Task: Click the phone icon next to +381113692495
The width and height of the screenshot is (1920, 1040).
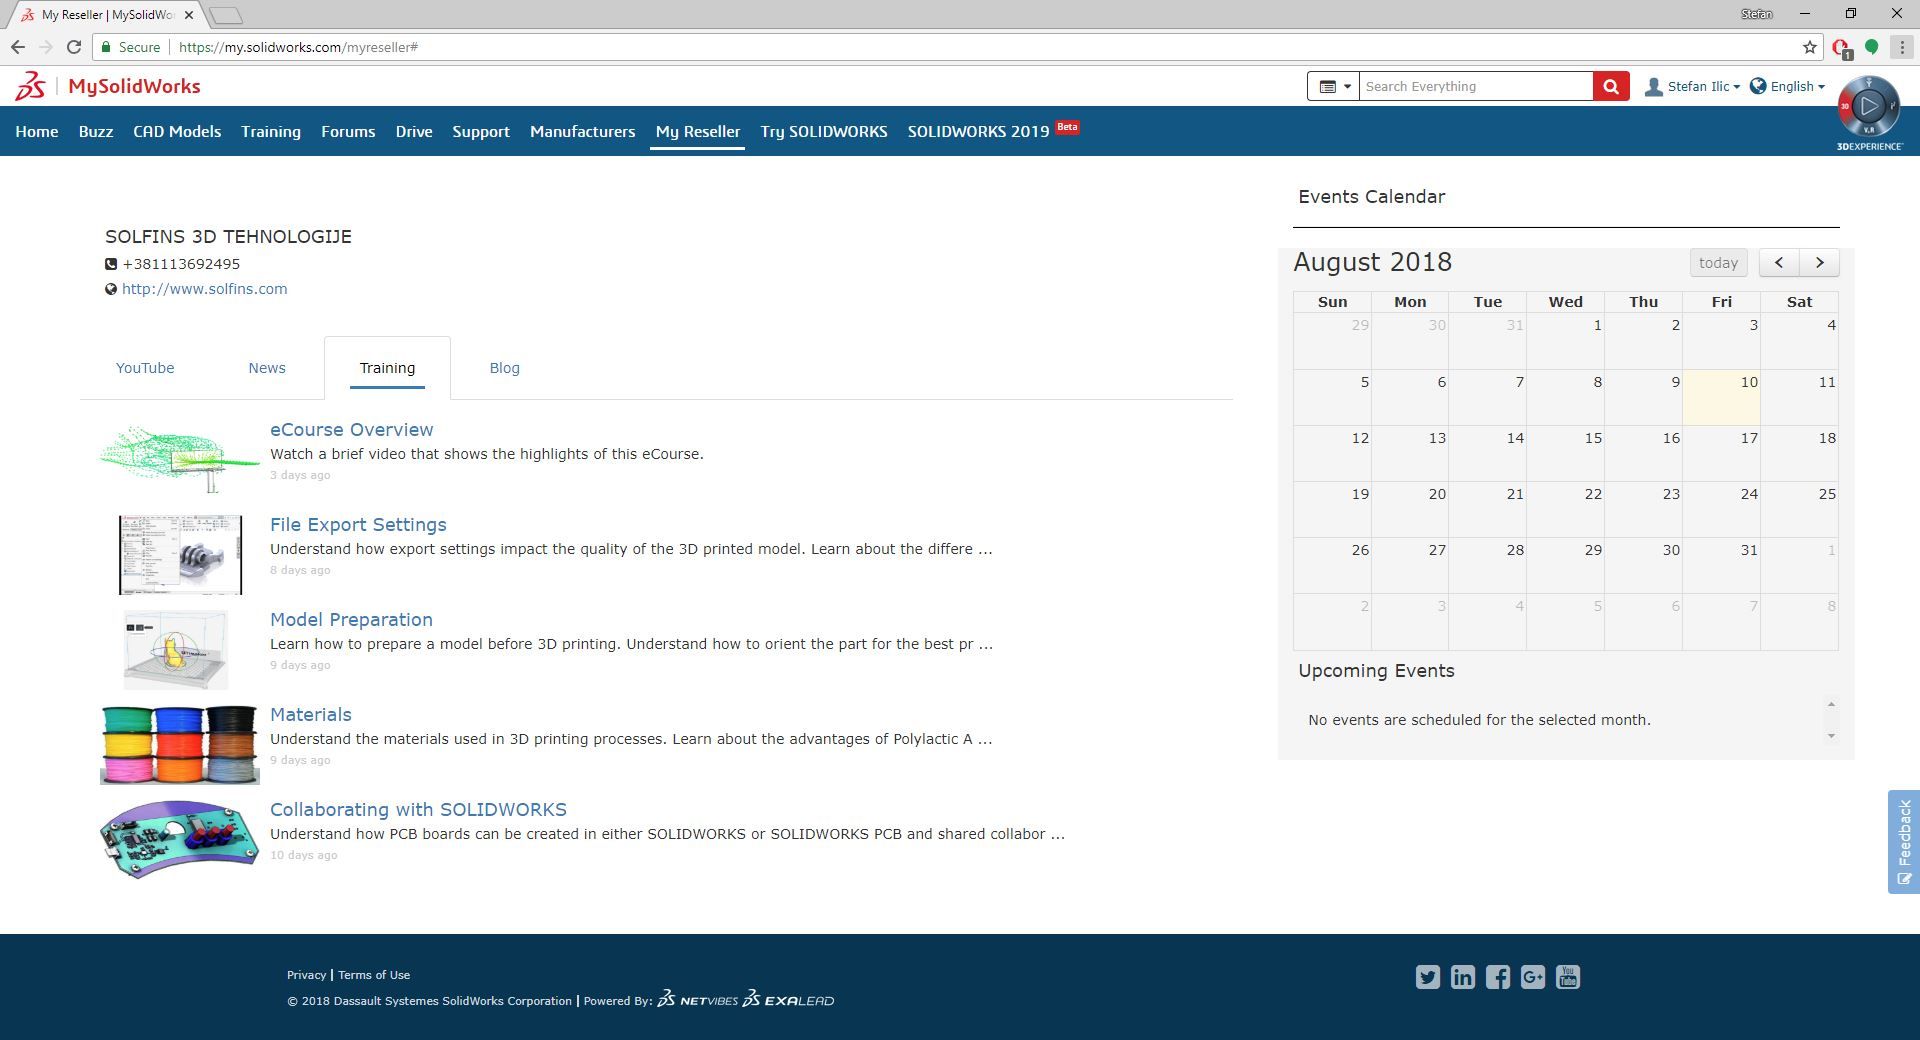Action: pos(111,264)
